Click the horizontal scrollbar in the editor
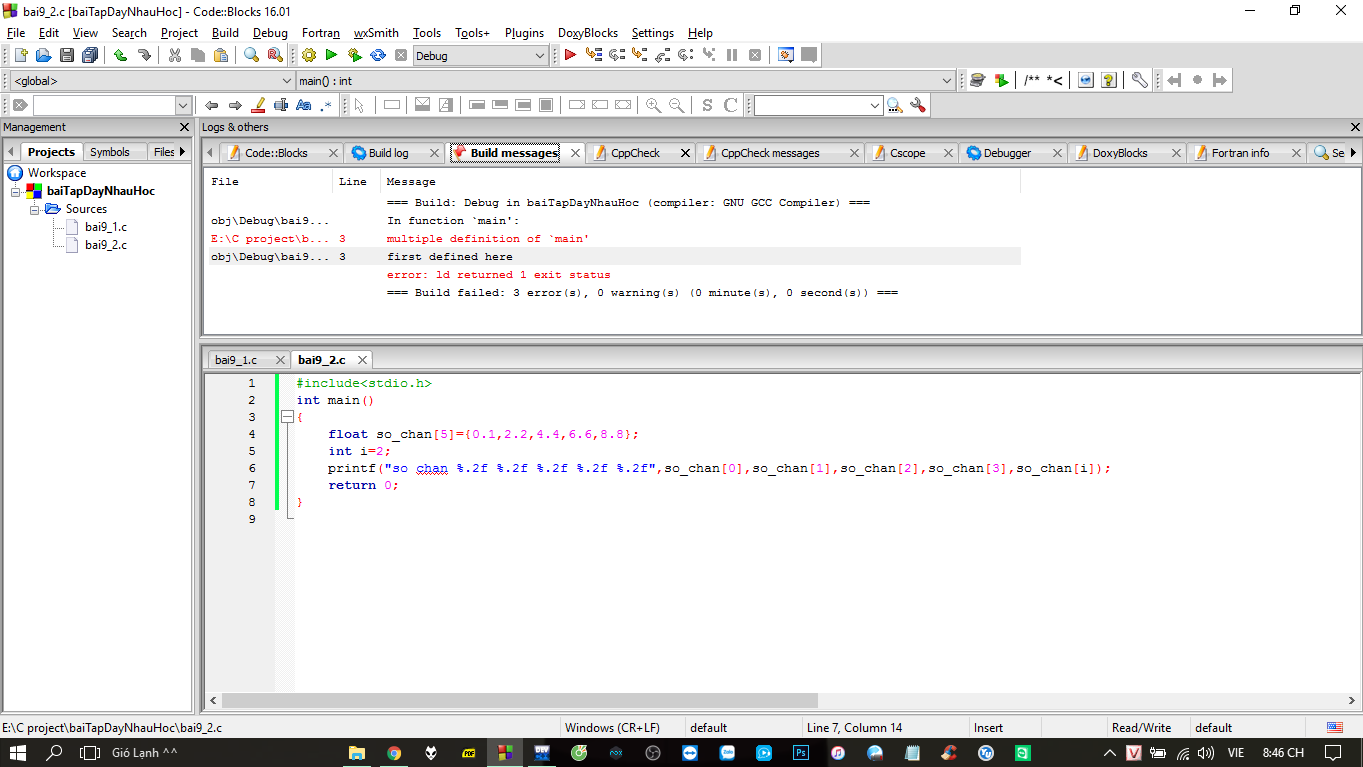 click(x=520, y=701)
